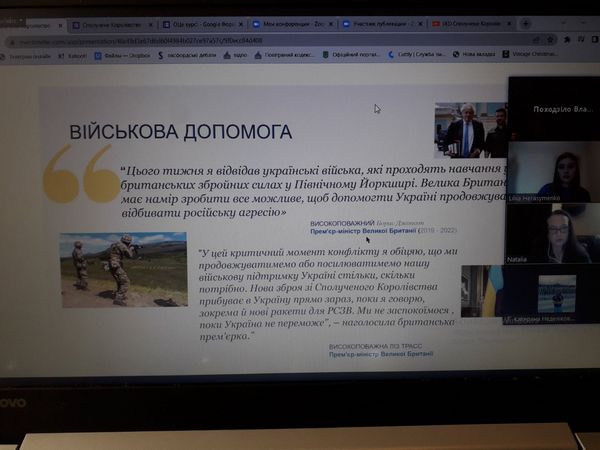Open the 'Cuttly' bookmark
The height and width of the screenshot is (450, 600).
(417, 54)
